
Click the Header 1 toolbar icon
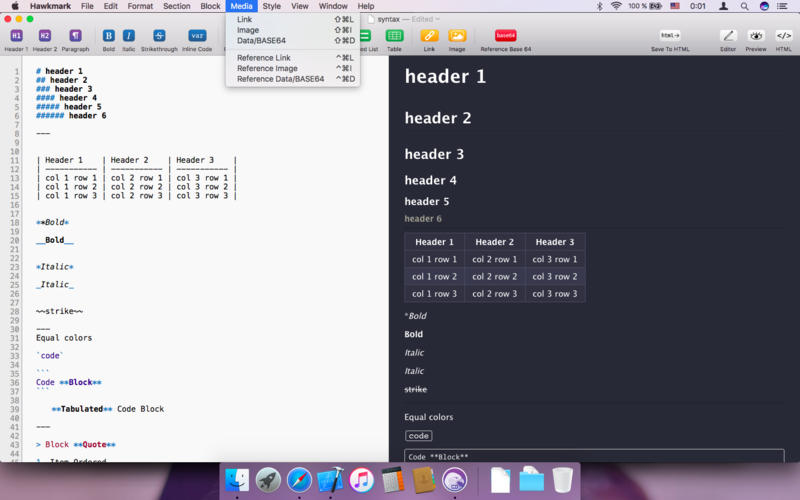pyautogui.click(x=16, y=36)
